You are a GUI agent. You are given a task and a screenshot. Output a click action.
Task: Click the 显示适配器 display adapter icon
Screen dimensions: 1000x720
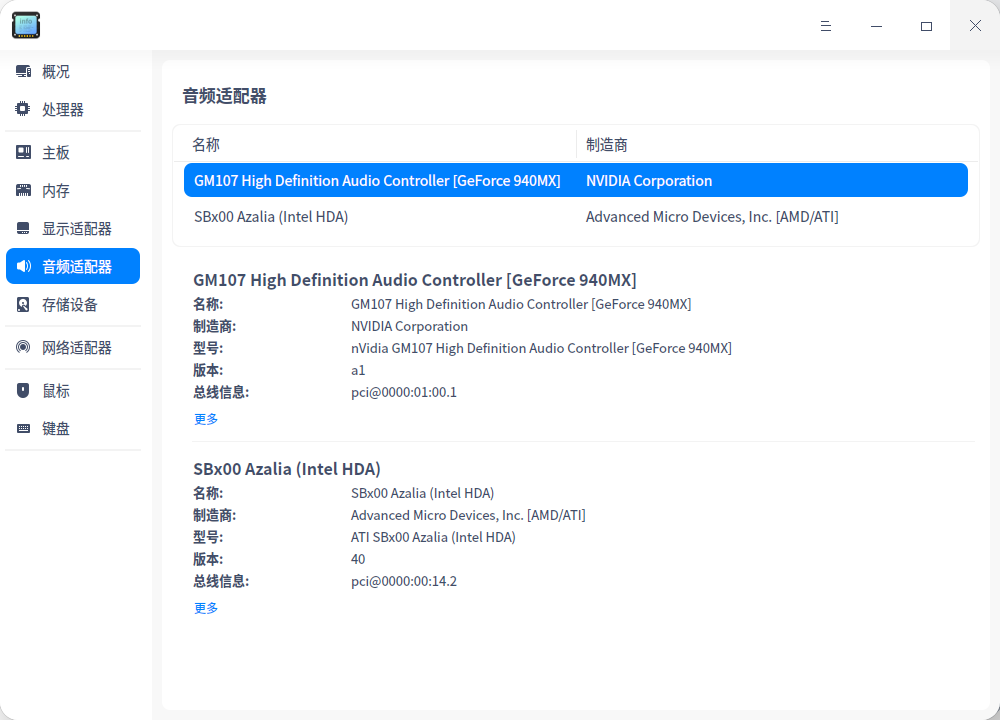click(24, 228)
